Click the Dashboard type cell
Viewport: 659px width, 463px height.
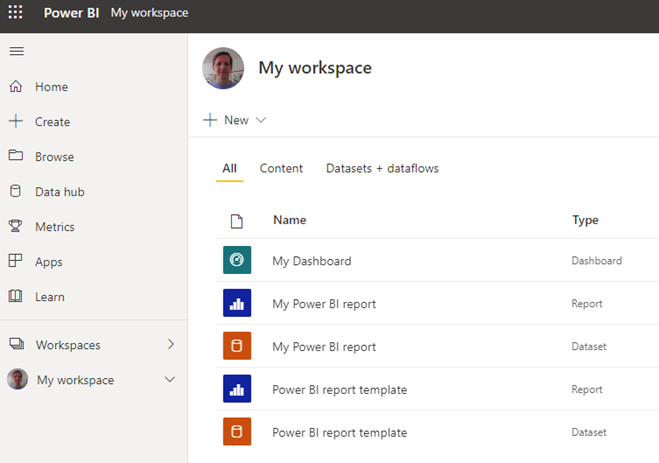(596, 261)
